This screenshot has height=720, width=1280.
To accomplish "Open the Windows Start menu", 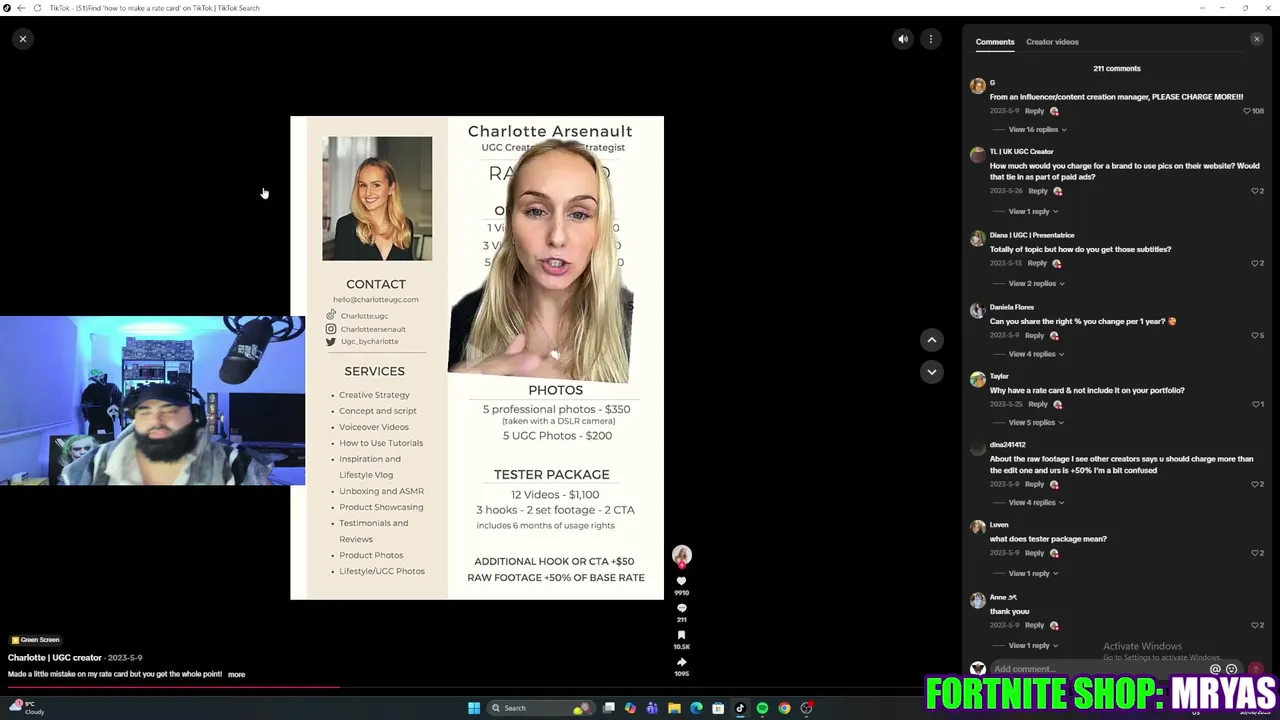I will click(474, 708).
